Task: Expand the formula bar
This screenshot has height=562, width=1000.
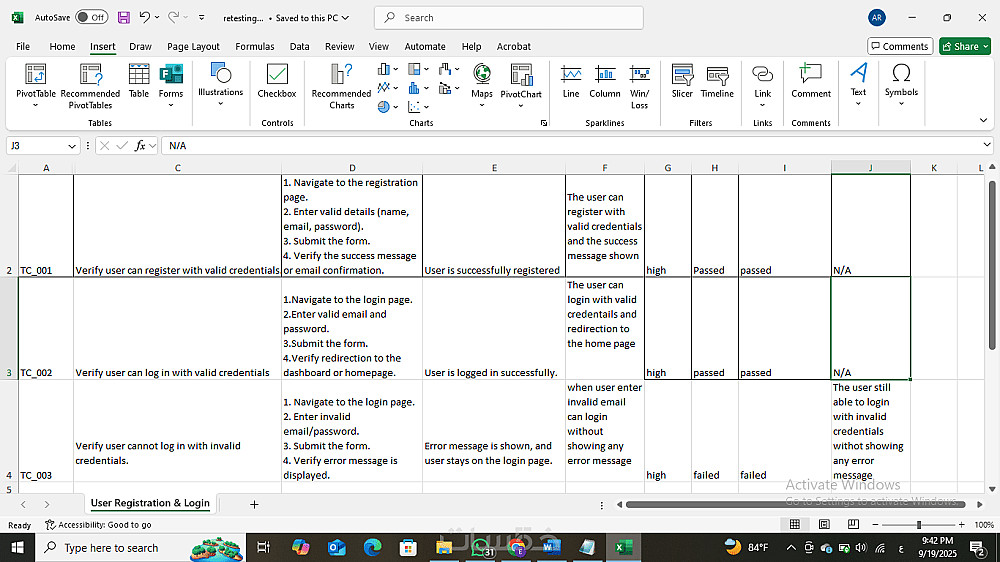Action: click(987, 145)
